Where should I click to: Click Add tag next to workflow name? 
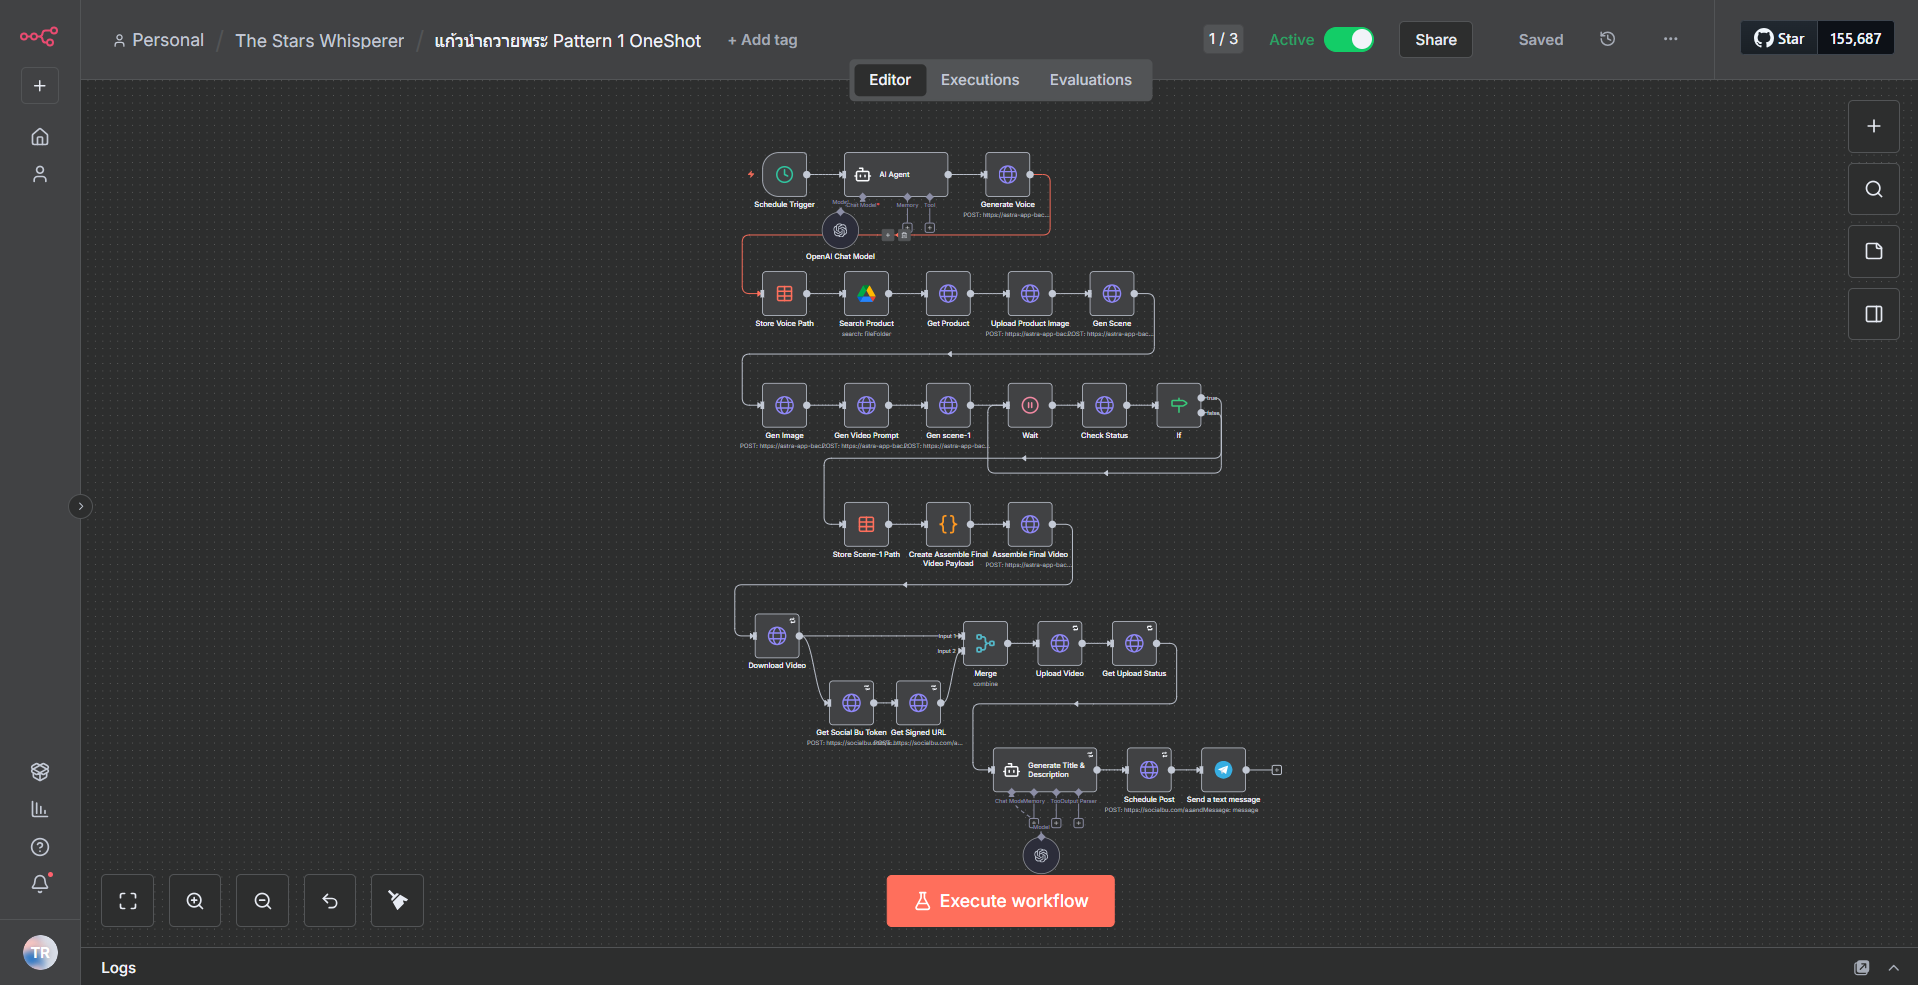pyautogui.click(x=762, y=40)
